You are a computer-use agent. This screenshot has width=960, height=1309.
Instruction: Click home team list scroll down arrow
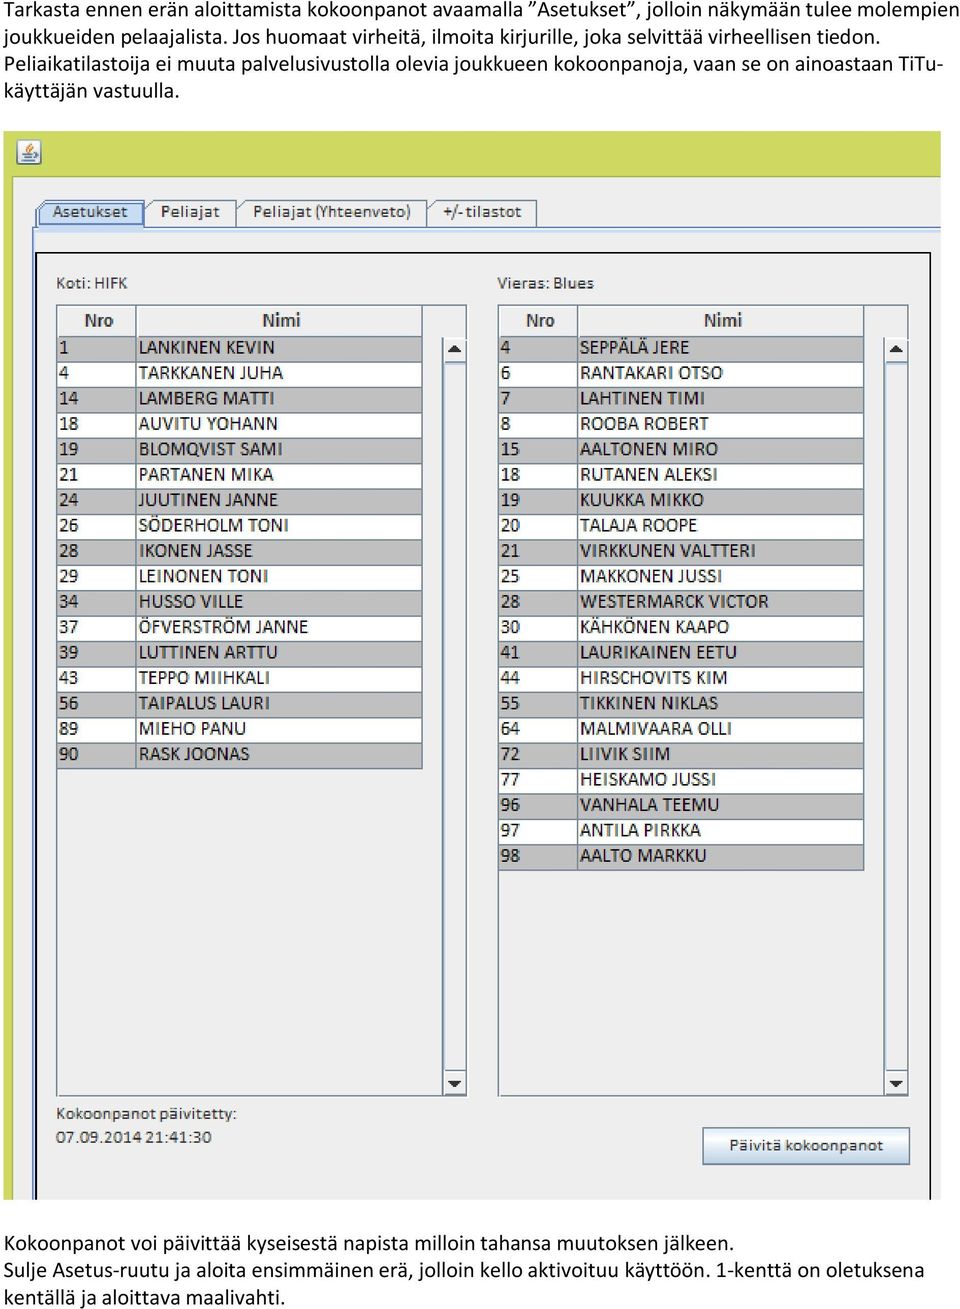pyautogui.click(x=455, y=1083)
